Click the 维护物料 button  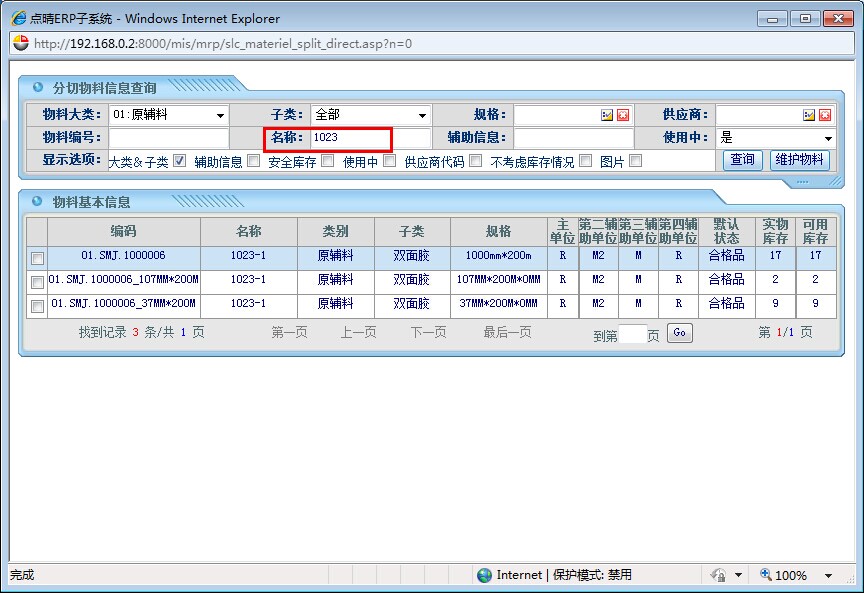799,160
